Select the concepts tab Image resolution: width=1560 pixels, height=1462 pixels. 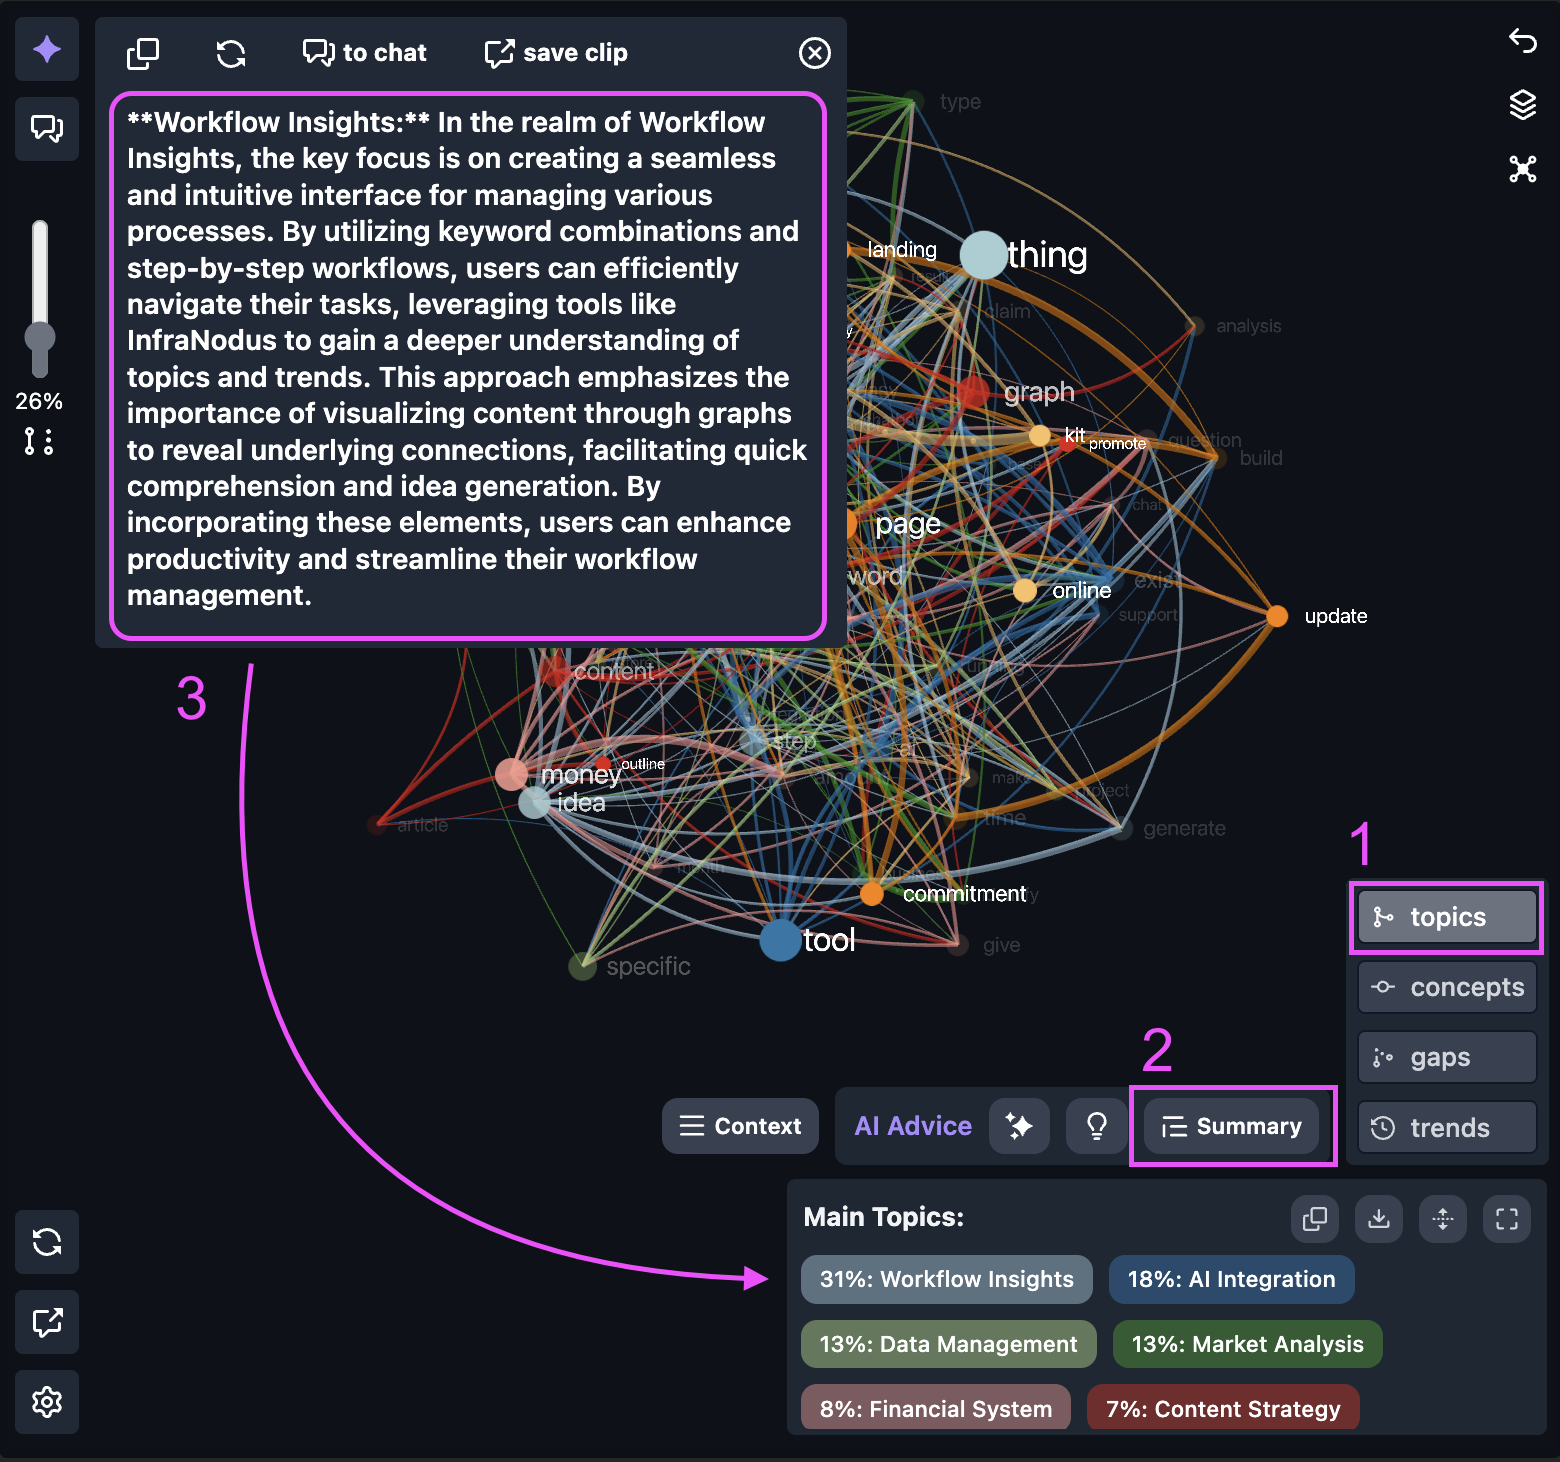click(1447, 987)
